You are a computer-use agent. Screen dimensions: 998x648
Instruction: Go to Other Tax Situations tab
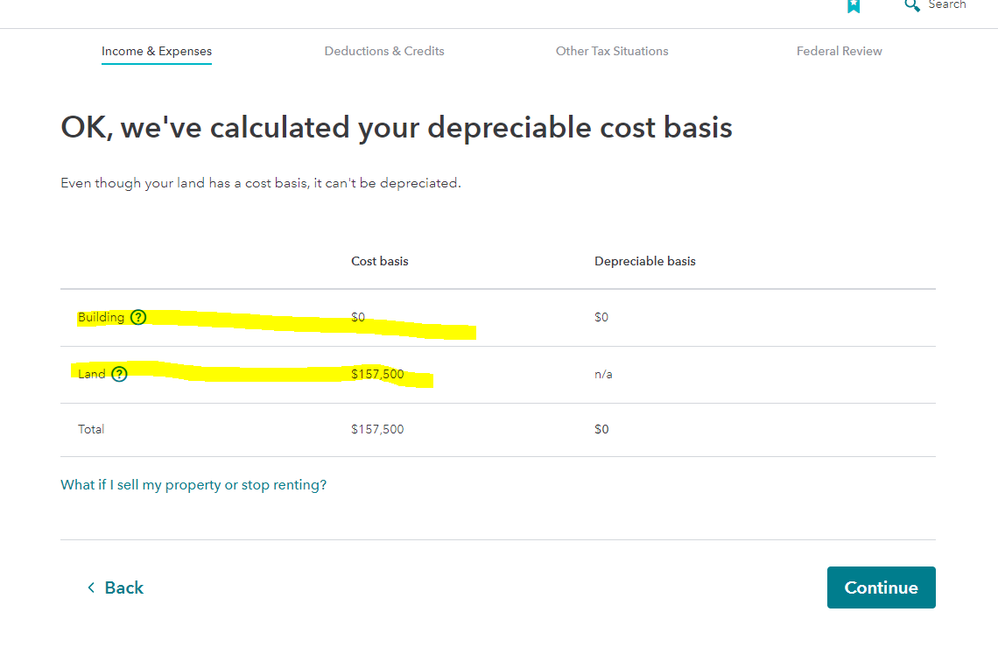612,51
